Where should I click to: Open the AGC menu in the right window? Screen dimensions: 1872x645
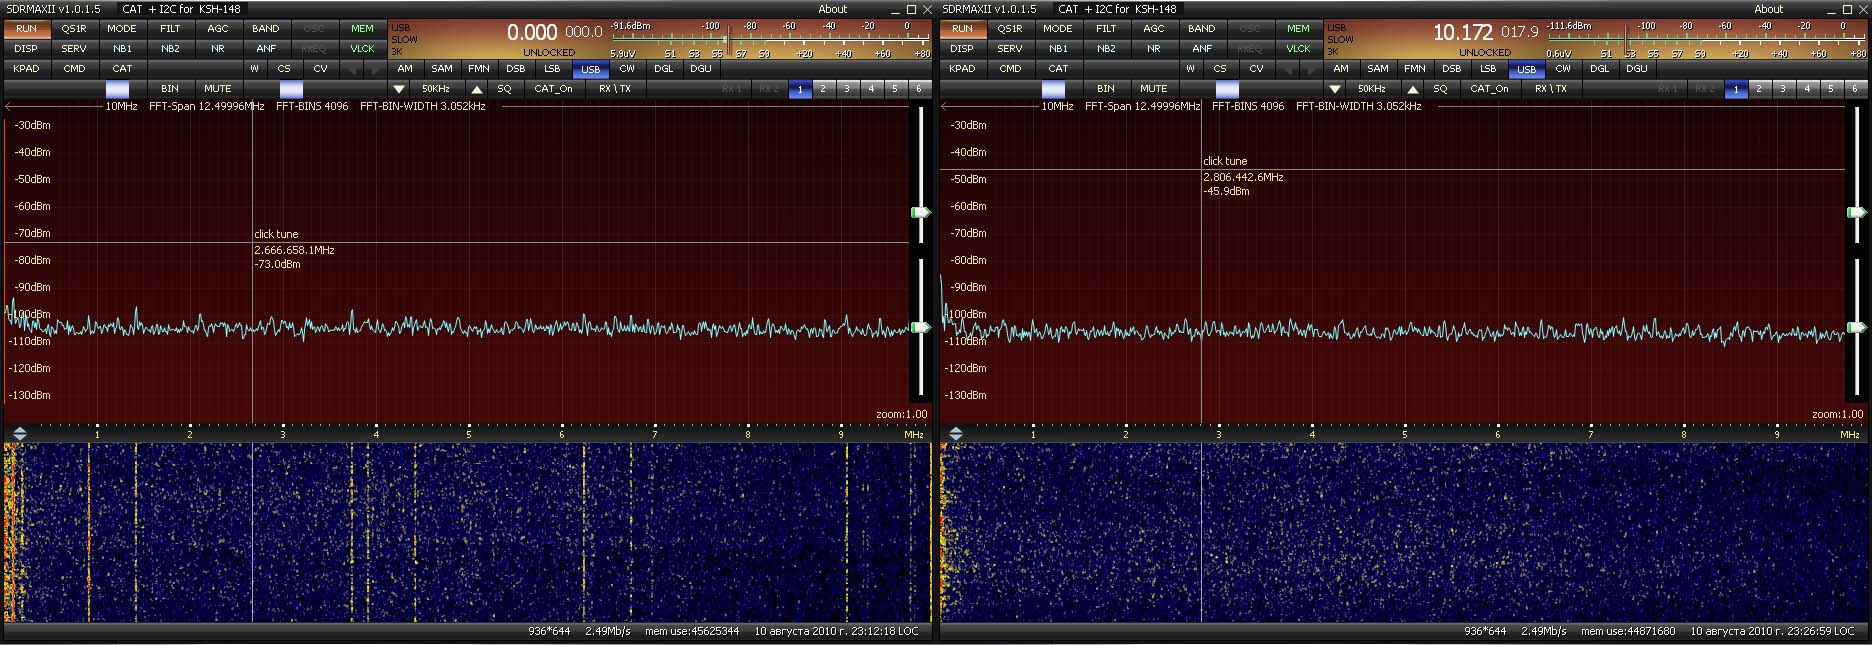tap(1154, 29)
